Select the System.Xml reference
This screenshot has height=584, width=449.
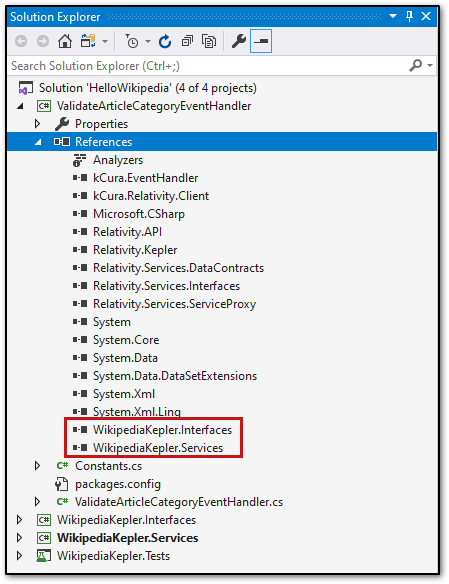pos(124,394)
